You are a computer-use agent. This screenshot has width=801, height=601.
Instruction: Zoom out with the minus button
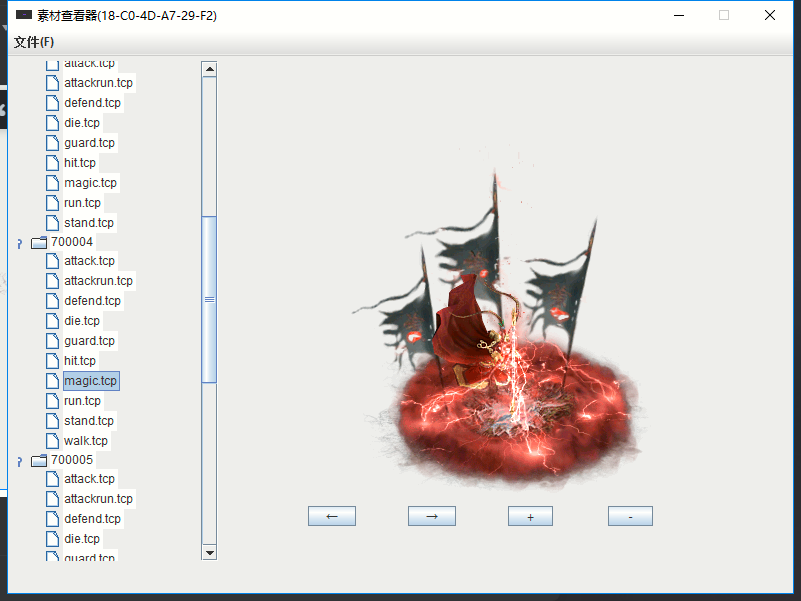(630, 516)
